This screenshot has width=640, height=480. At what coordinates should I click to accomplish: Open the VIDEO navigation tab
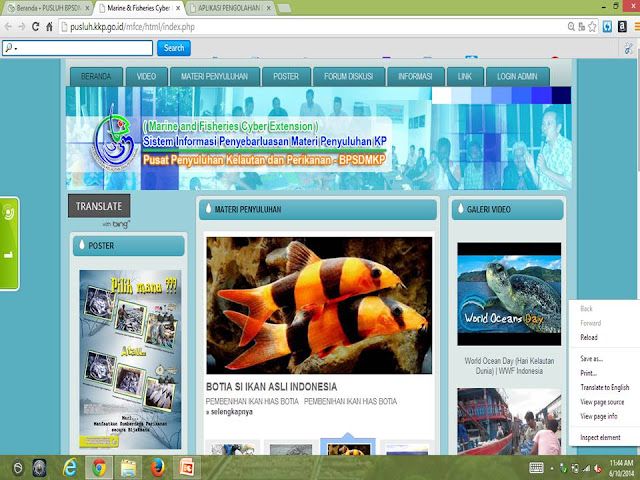coord(147,76)
